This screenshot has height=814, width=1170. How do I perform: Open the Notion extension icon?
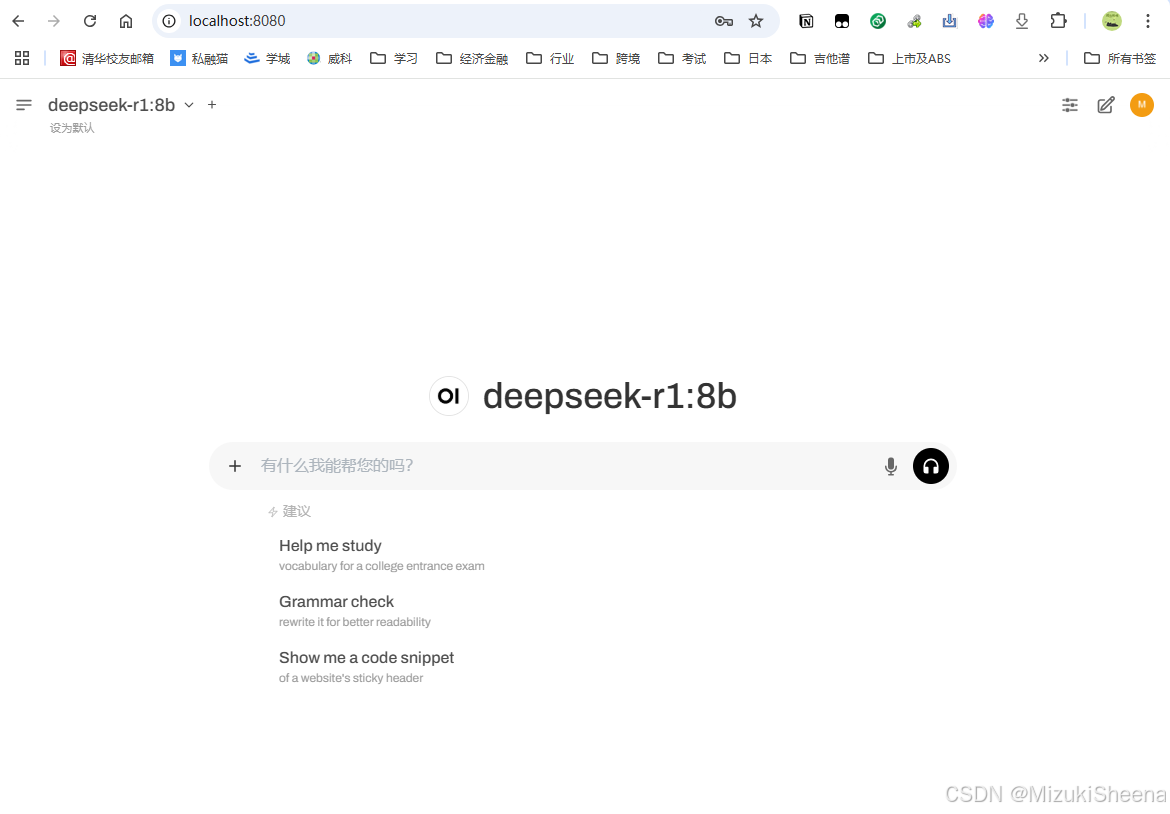point(806,21)
